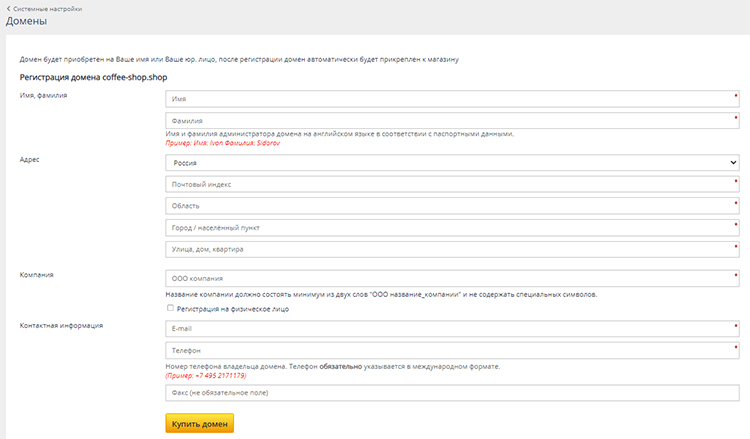Click the Улица, дом, квартира field
Screen dimensions: 750x439
(x=451, y=248)
